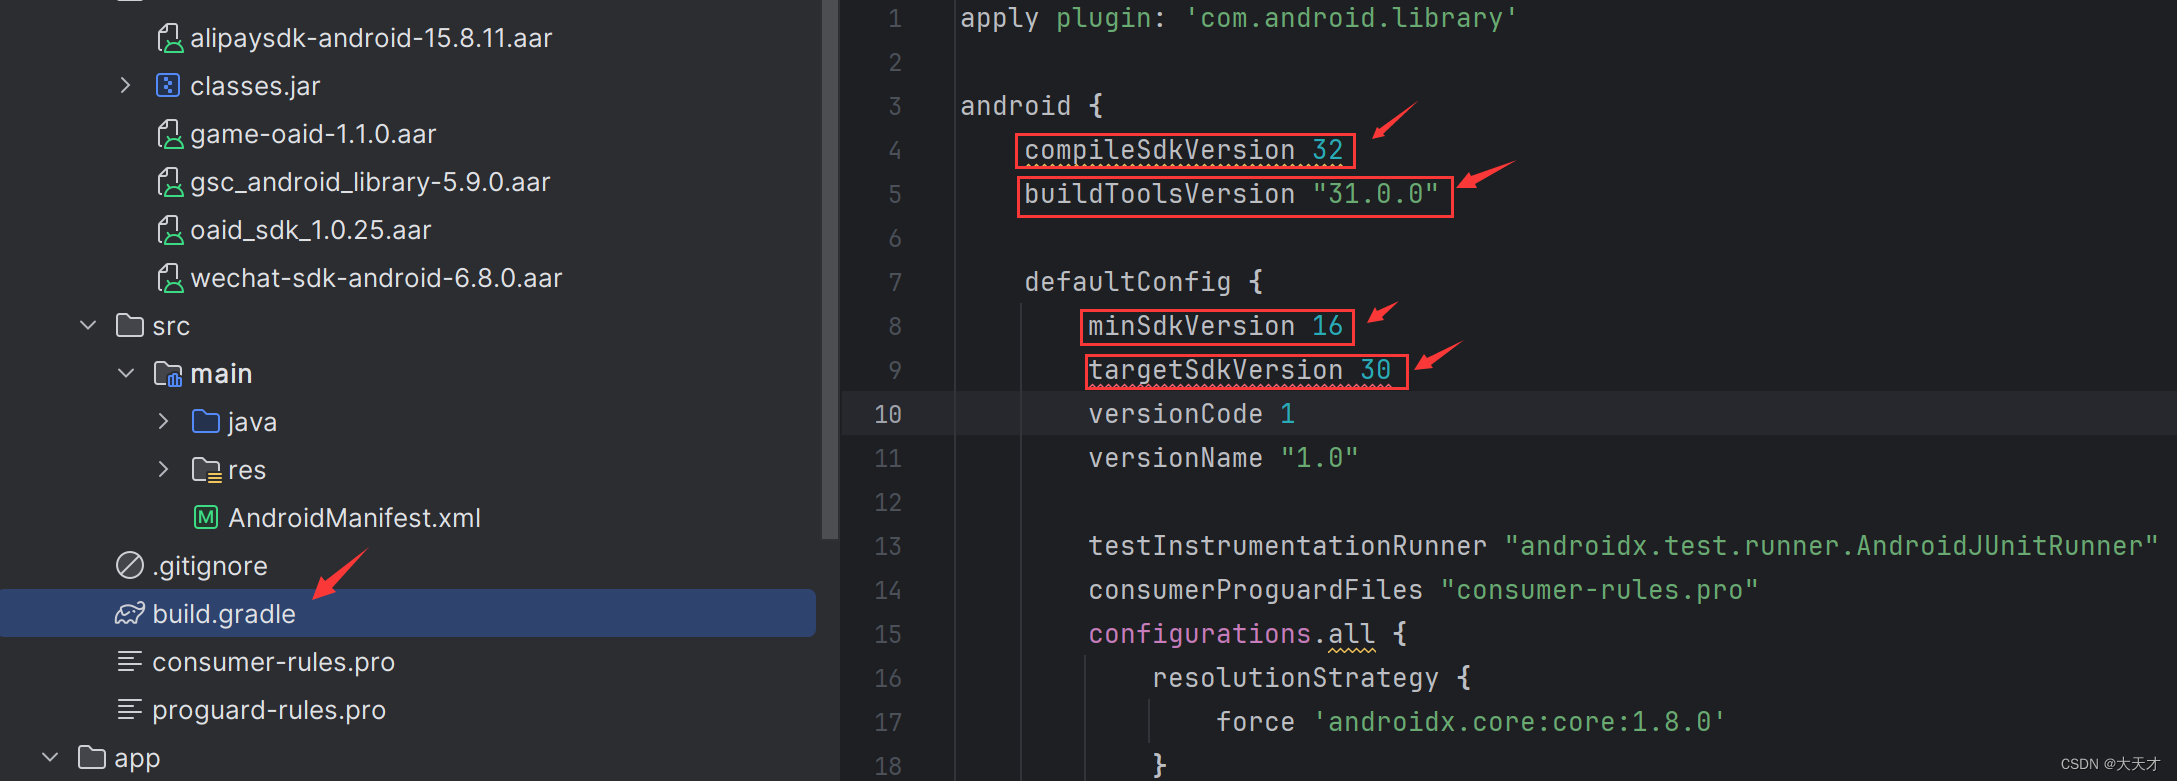2177x781 pixels.
Task: Select the .gitignore file
Action: [210, 566]
